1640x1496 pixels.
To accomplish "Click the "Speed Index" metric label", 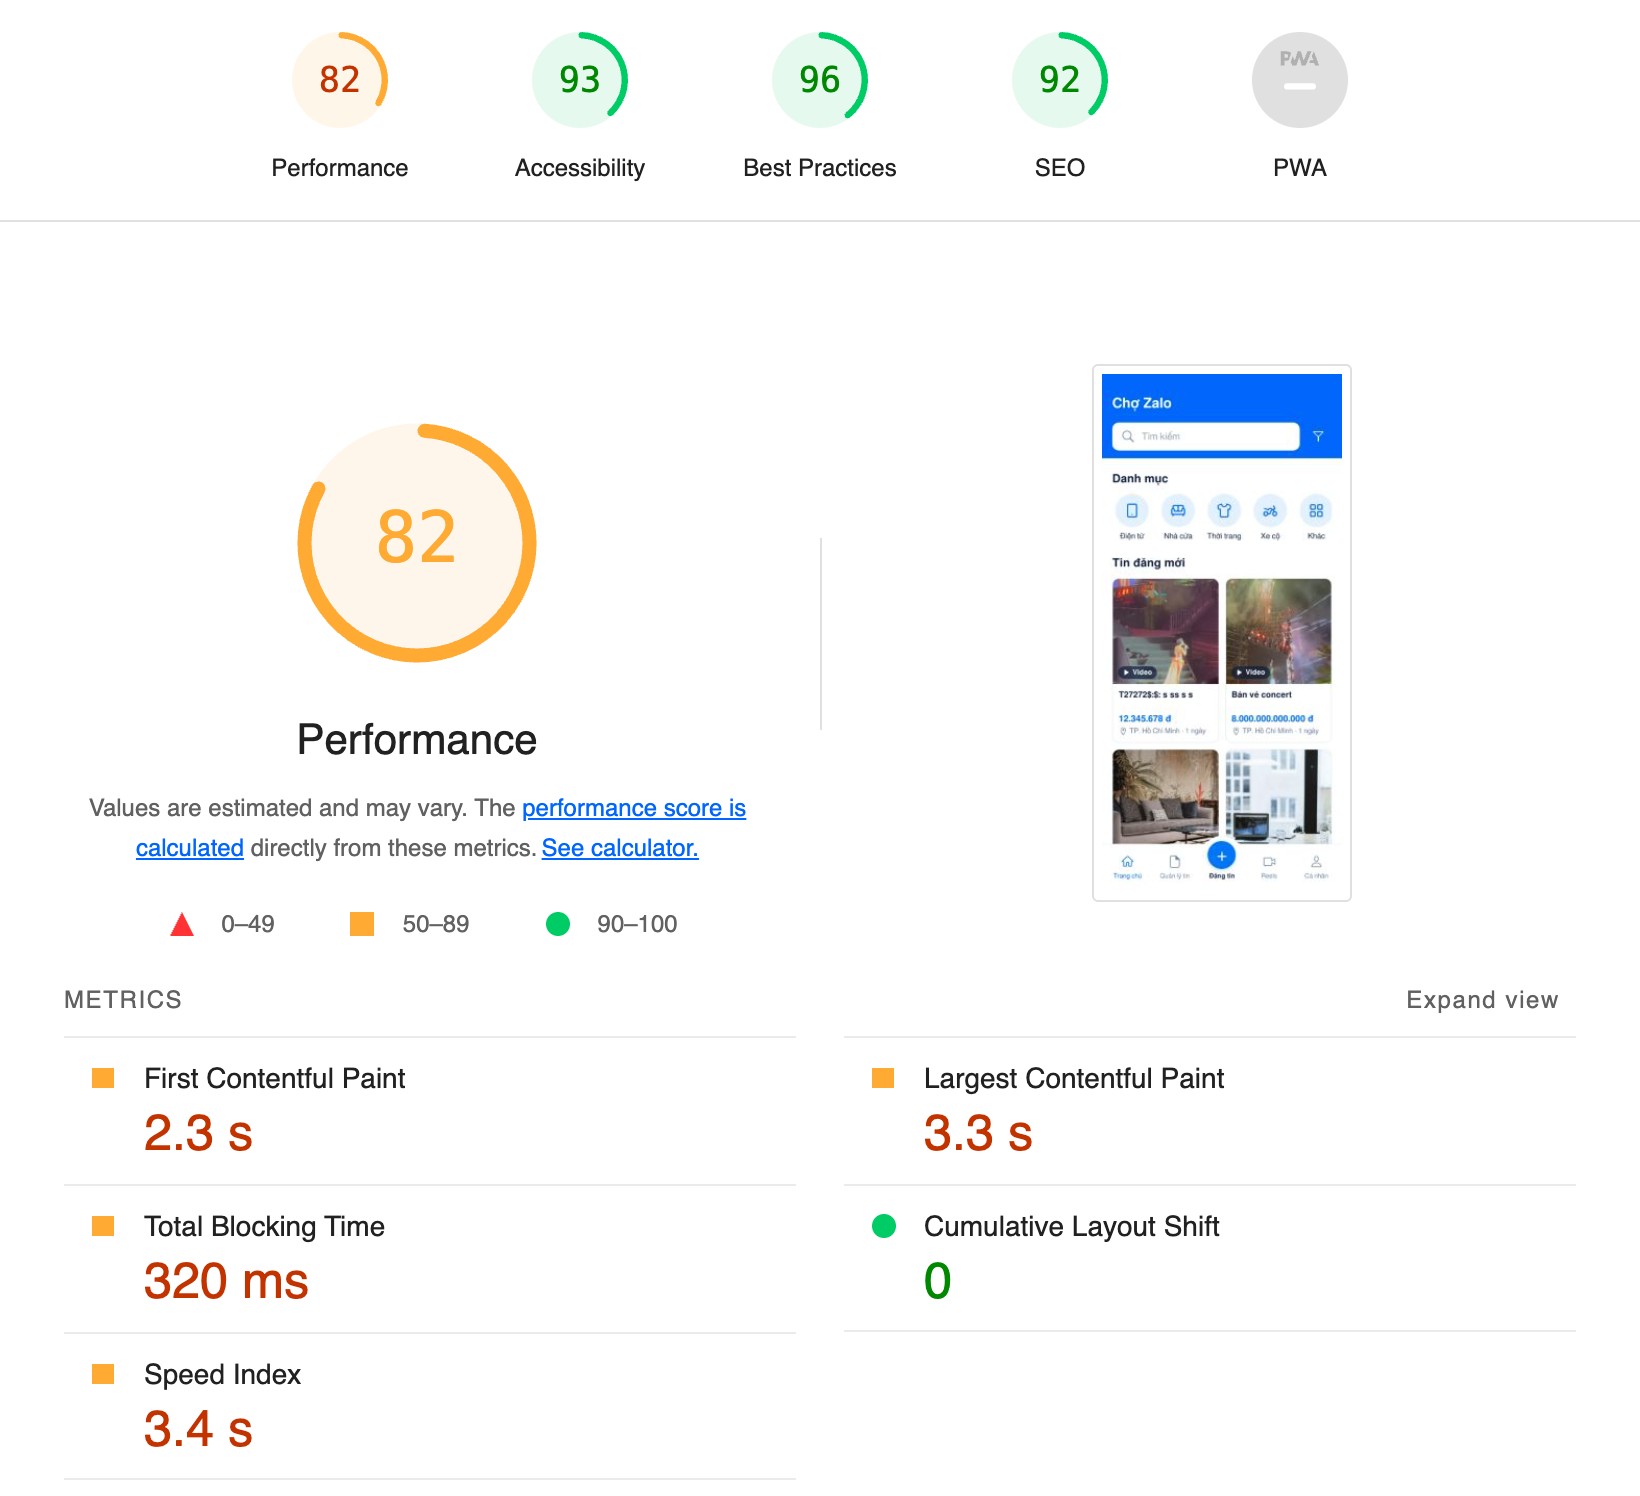I will pyautogui.click(x=223, y=1374).
